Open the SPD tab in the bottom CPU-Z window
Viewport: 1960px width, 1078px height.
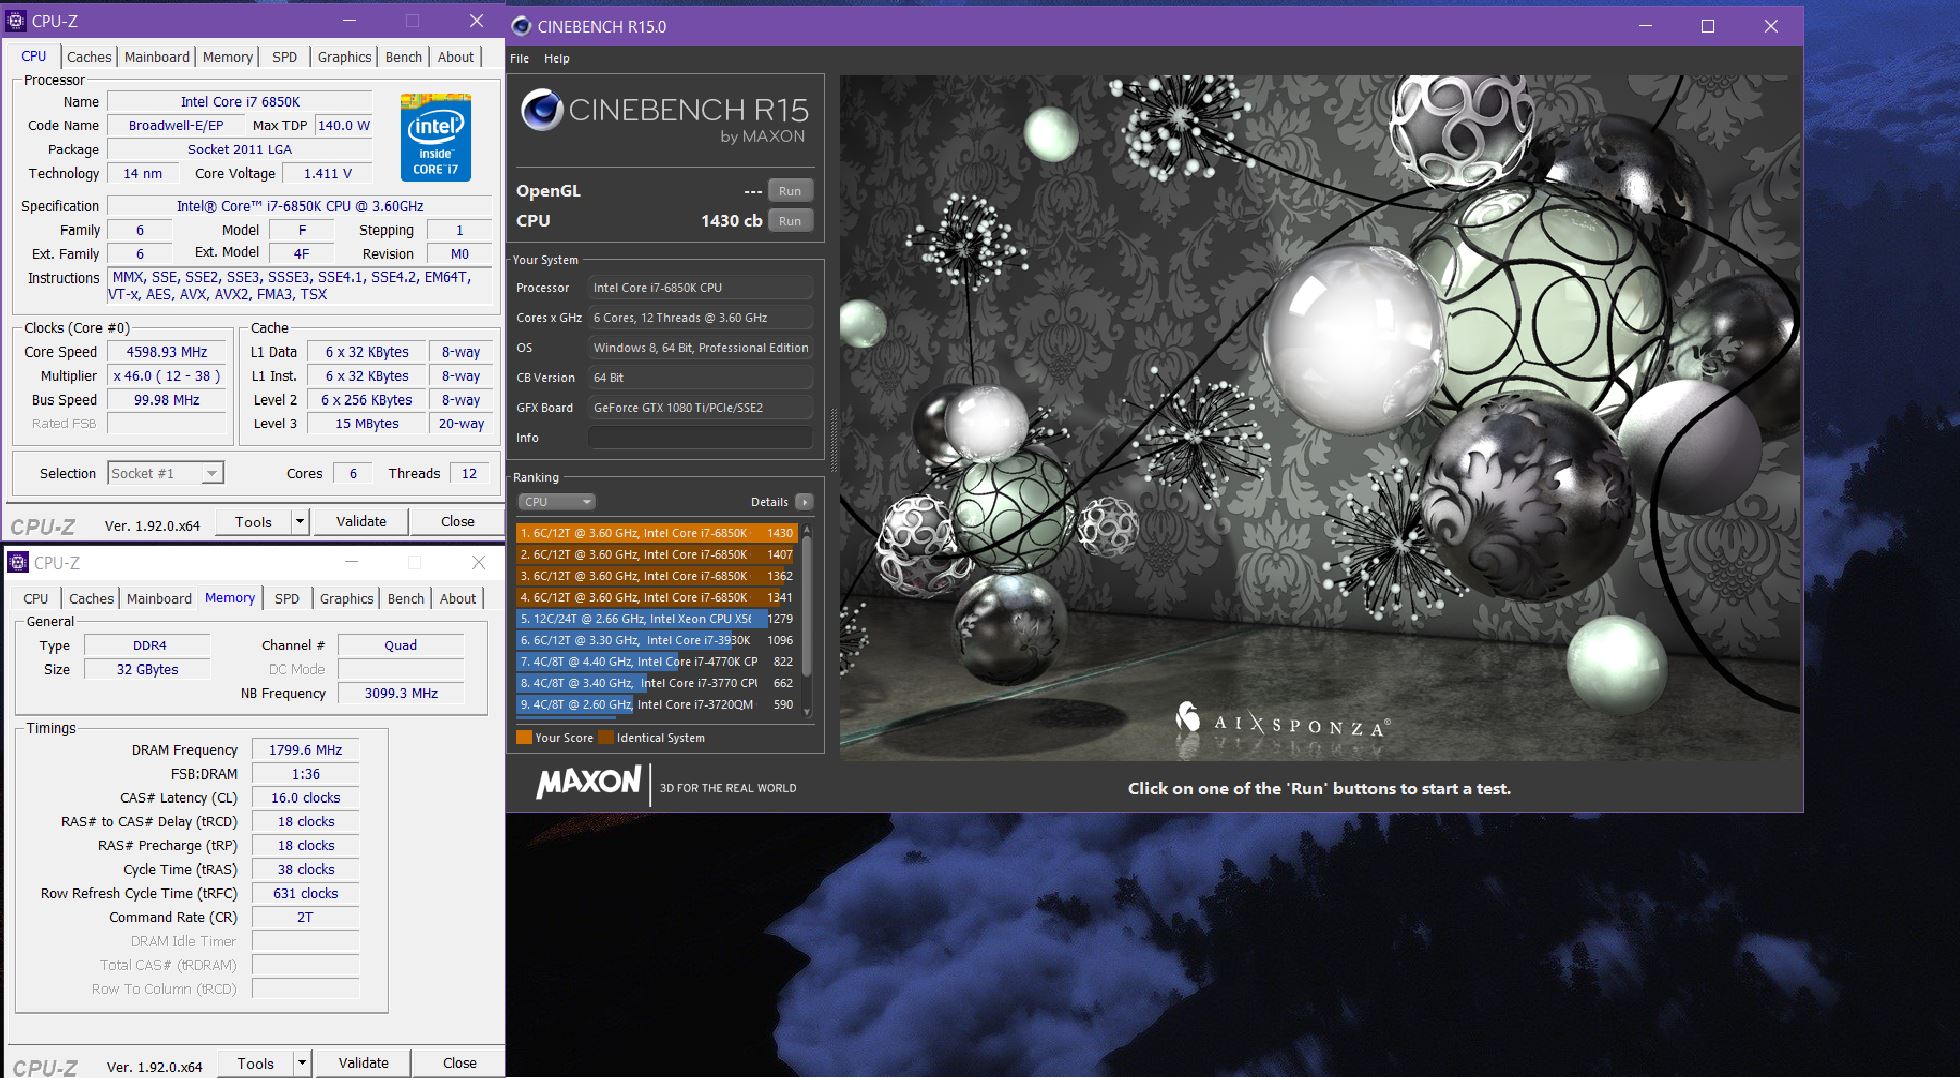[x=287, y=599]
